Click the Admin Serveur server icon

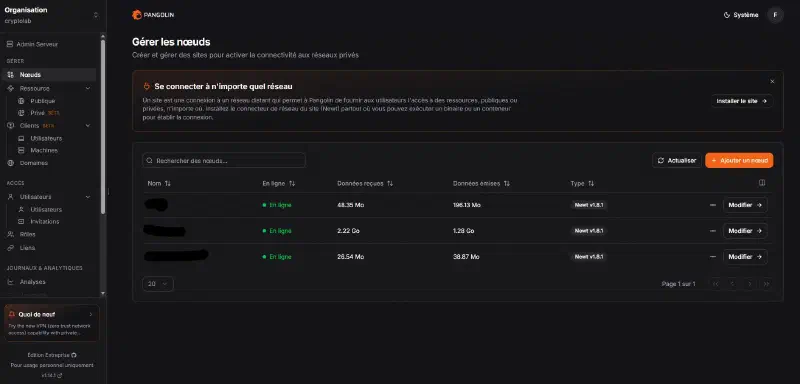(10, 44)
